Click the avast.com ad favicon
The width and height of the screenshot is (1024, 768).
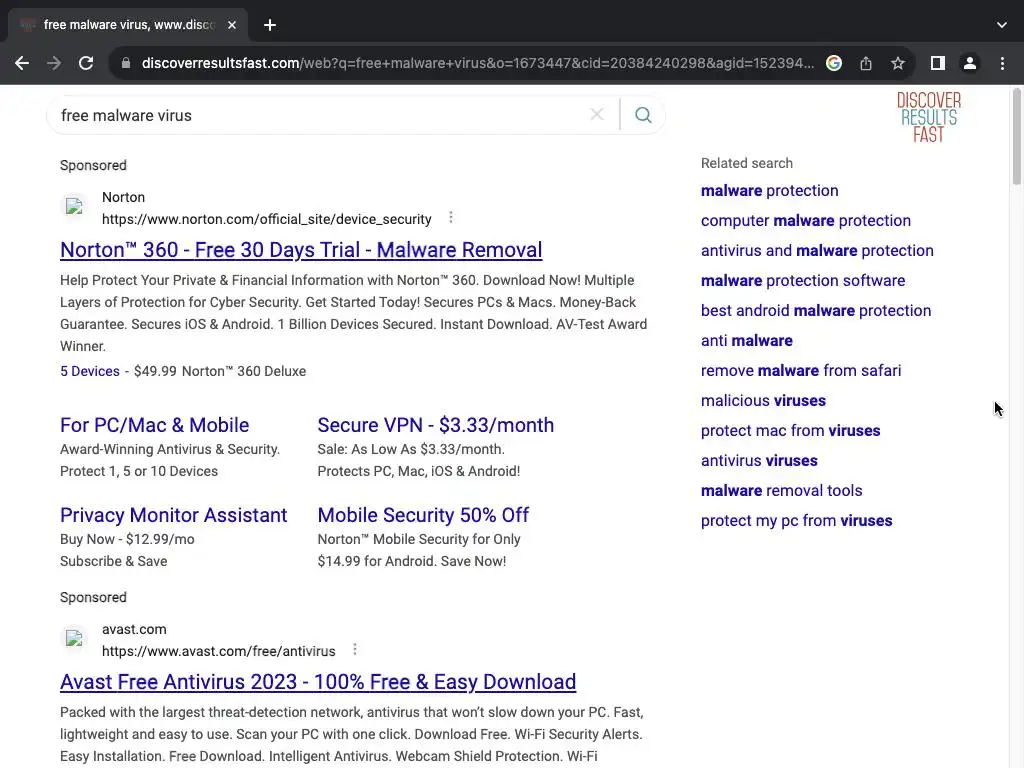coord(74,638)
